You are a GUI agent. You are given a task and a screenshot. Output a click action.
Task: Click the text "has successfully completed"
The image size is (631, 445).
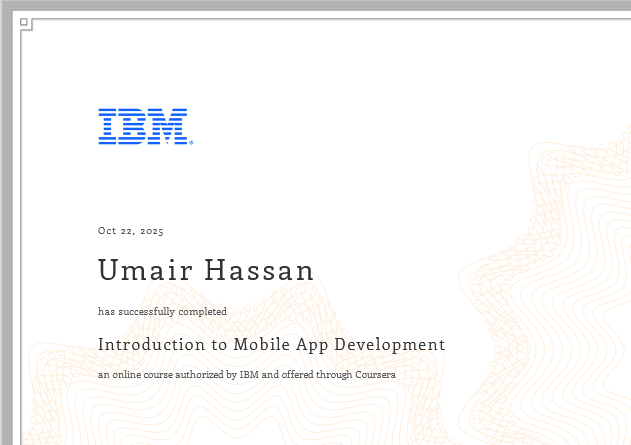pyautogui.click(x=162, y=312)
